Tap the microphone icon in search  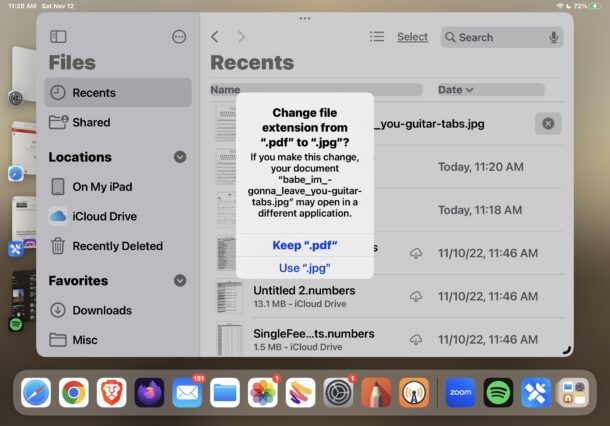[553, 37]
